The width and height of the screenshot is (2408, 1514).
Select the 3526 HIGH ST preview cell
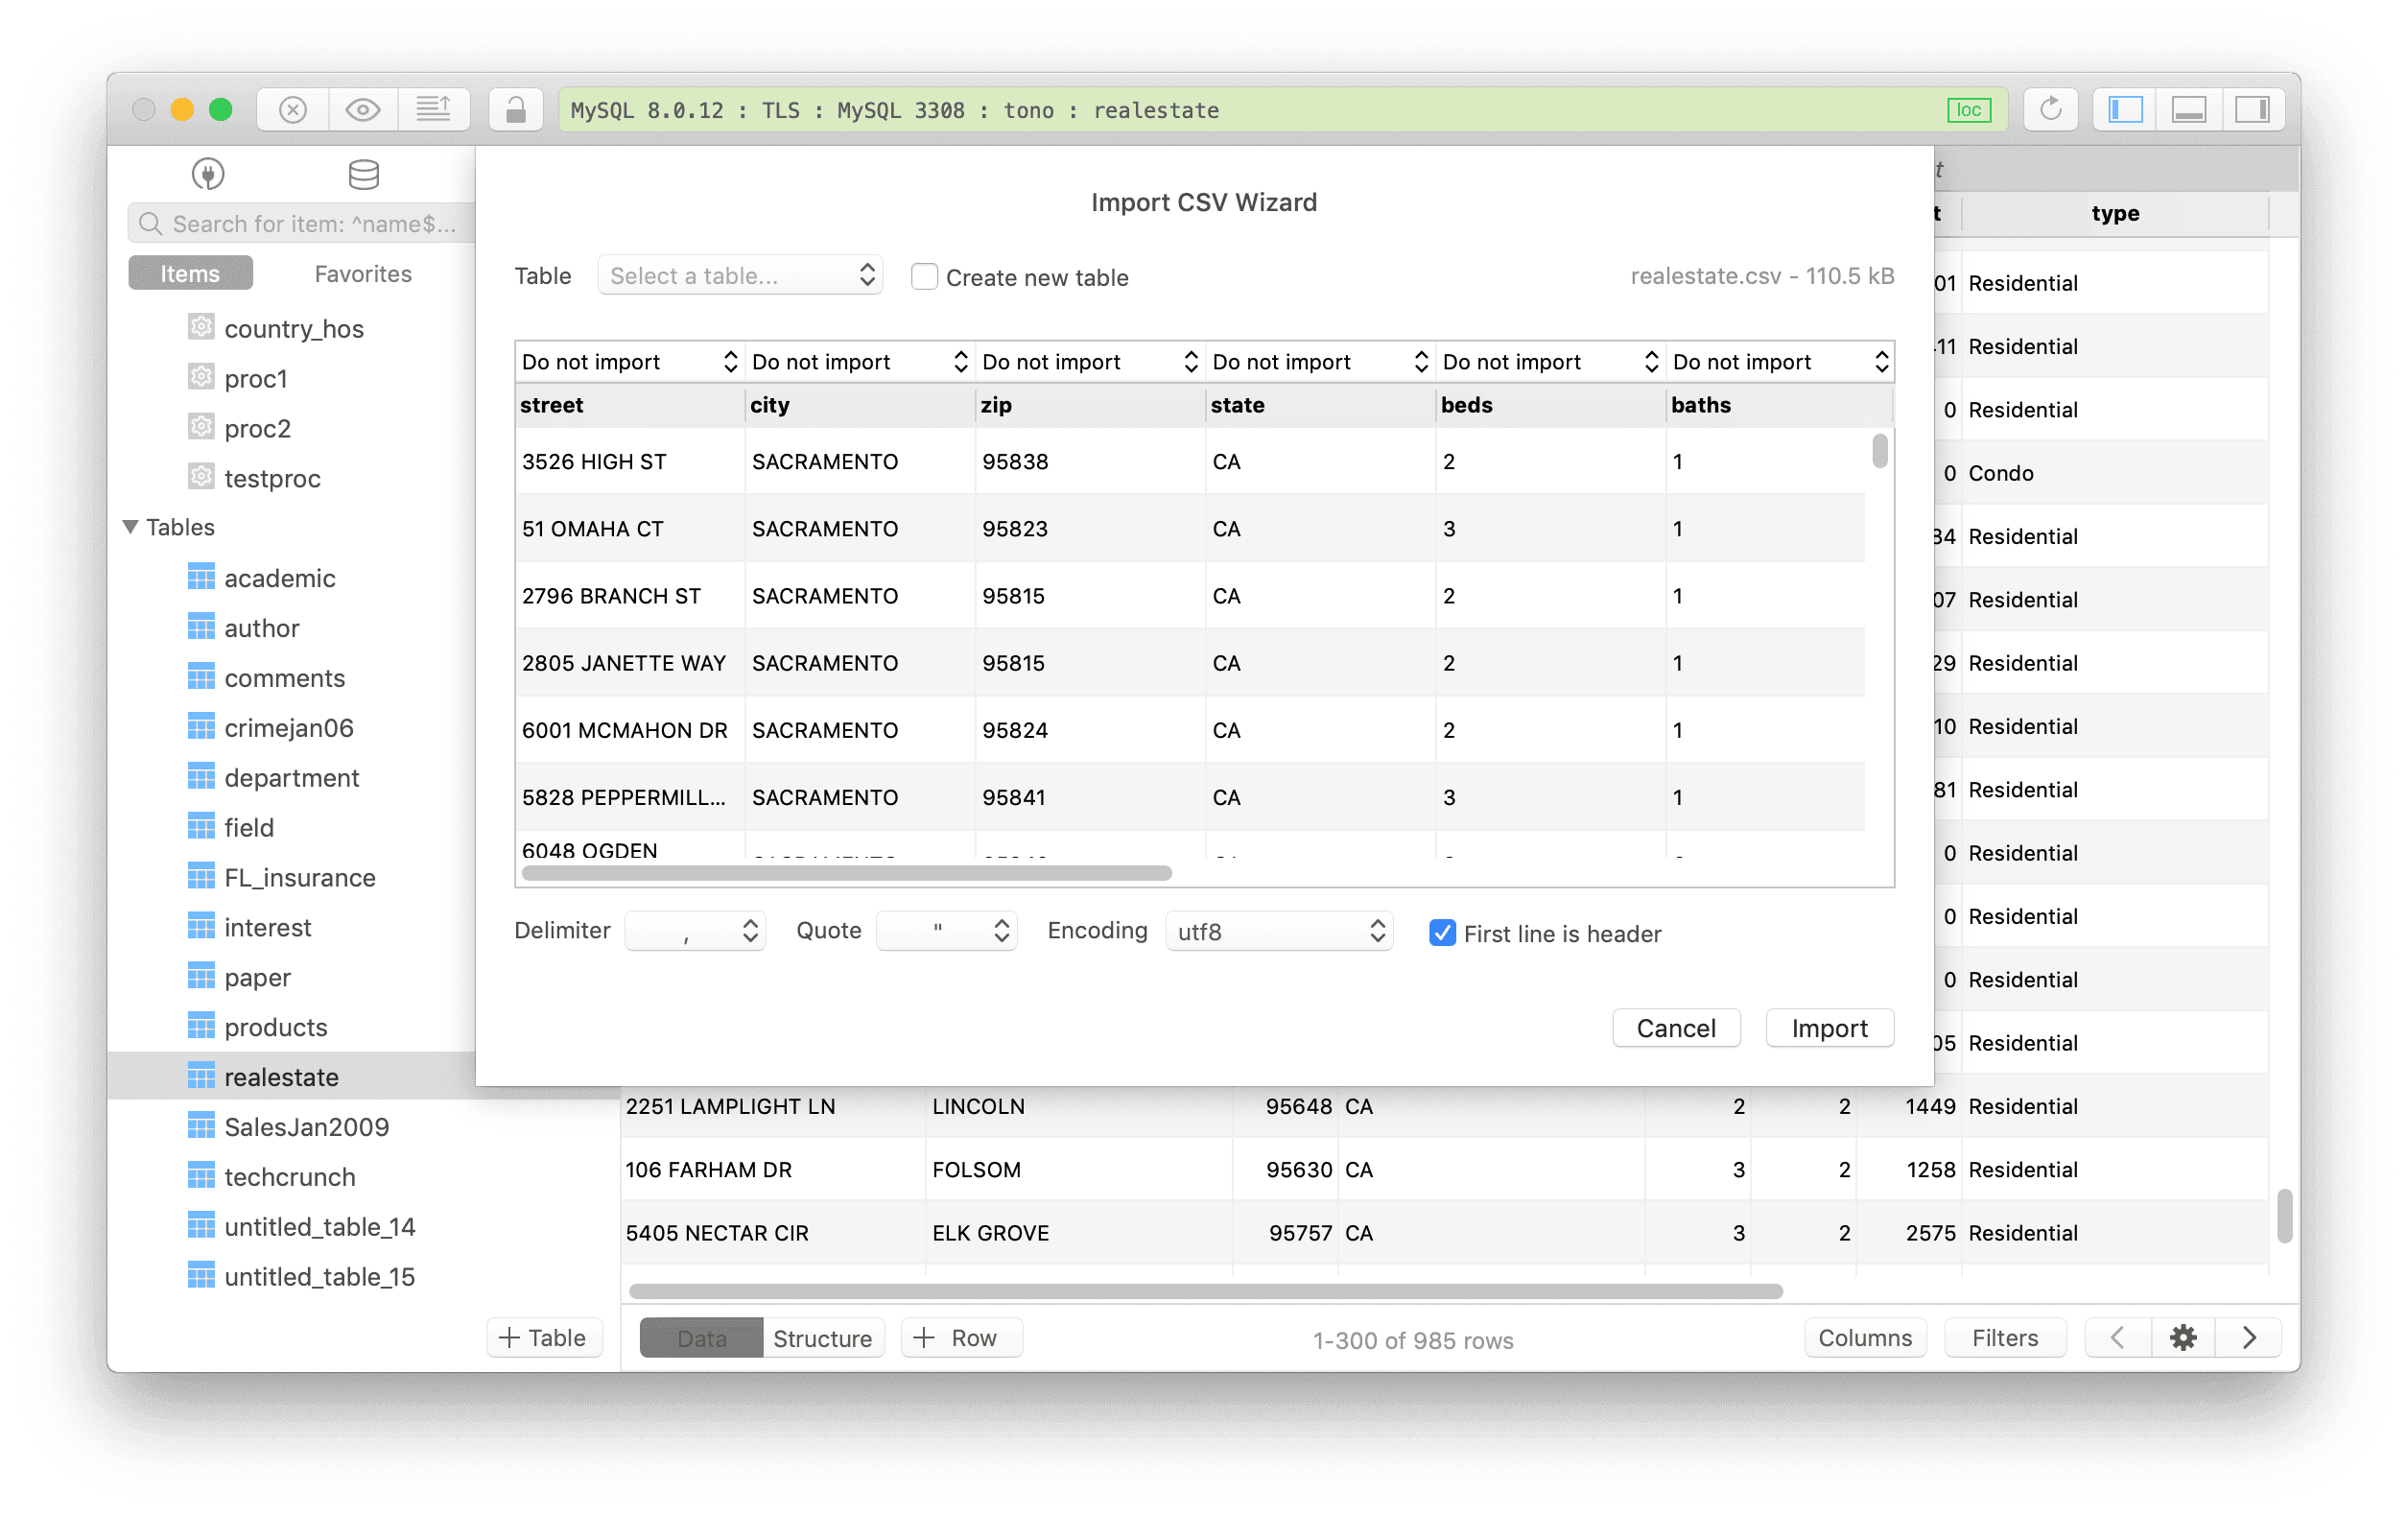pyautogui.click(x=630, y=461)
